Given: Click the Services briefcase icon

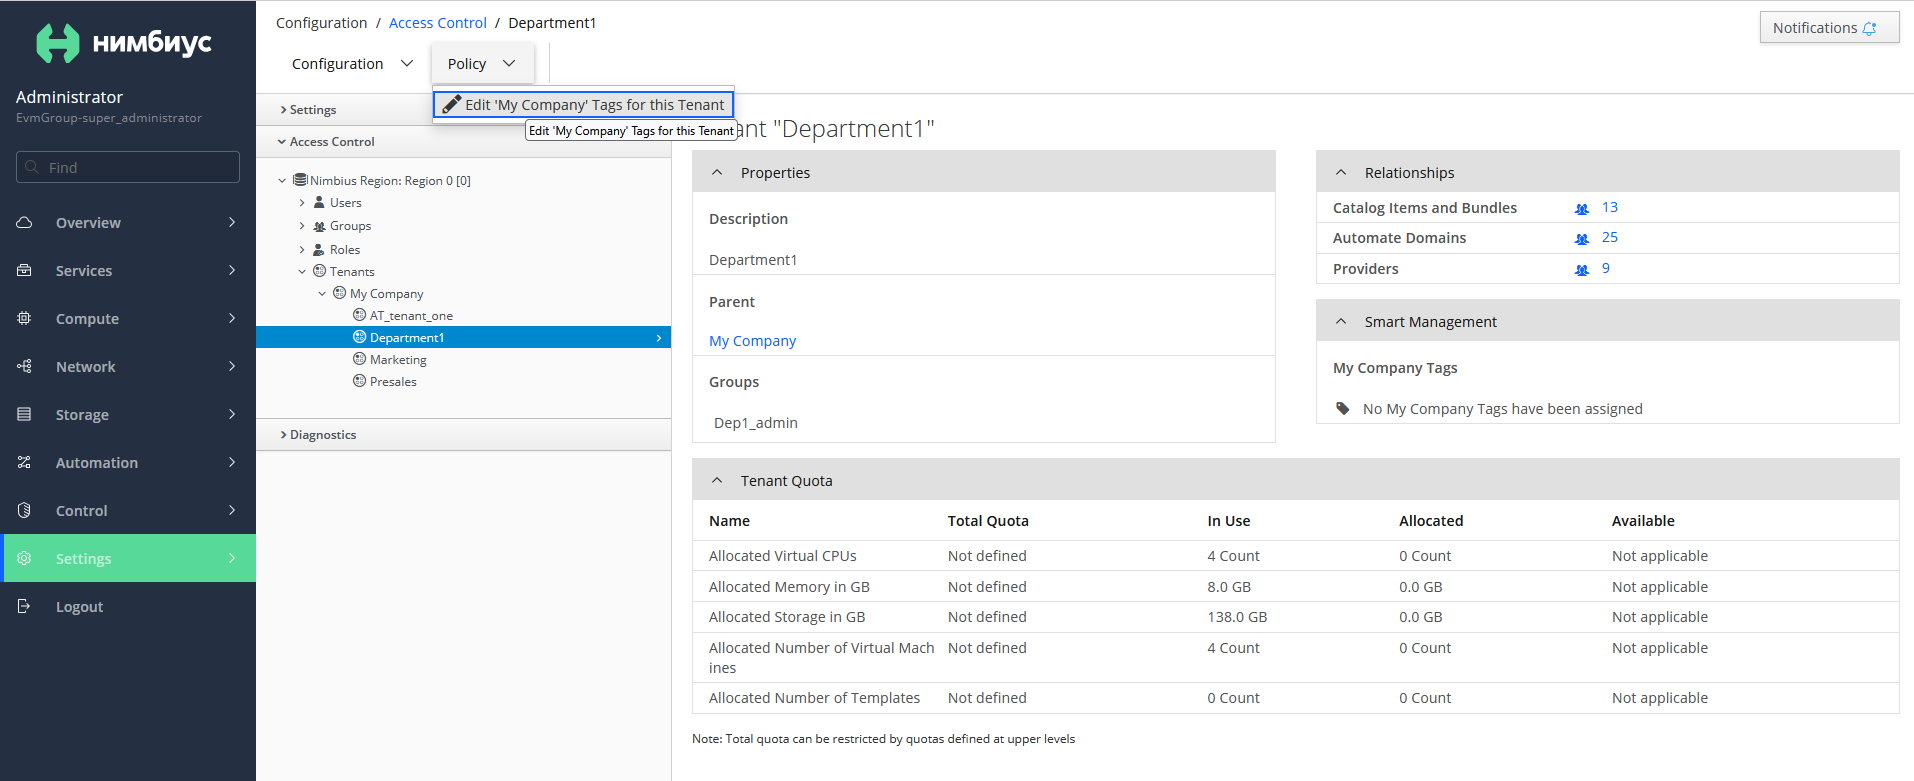Looking at the screenshot, I should [x=25, y=270].
